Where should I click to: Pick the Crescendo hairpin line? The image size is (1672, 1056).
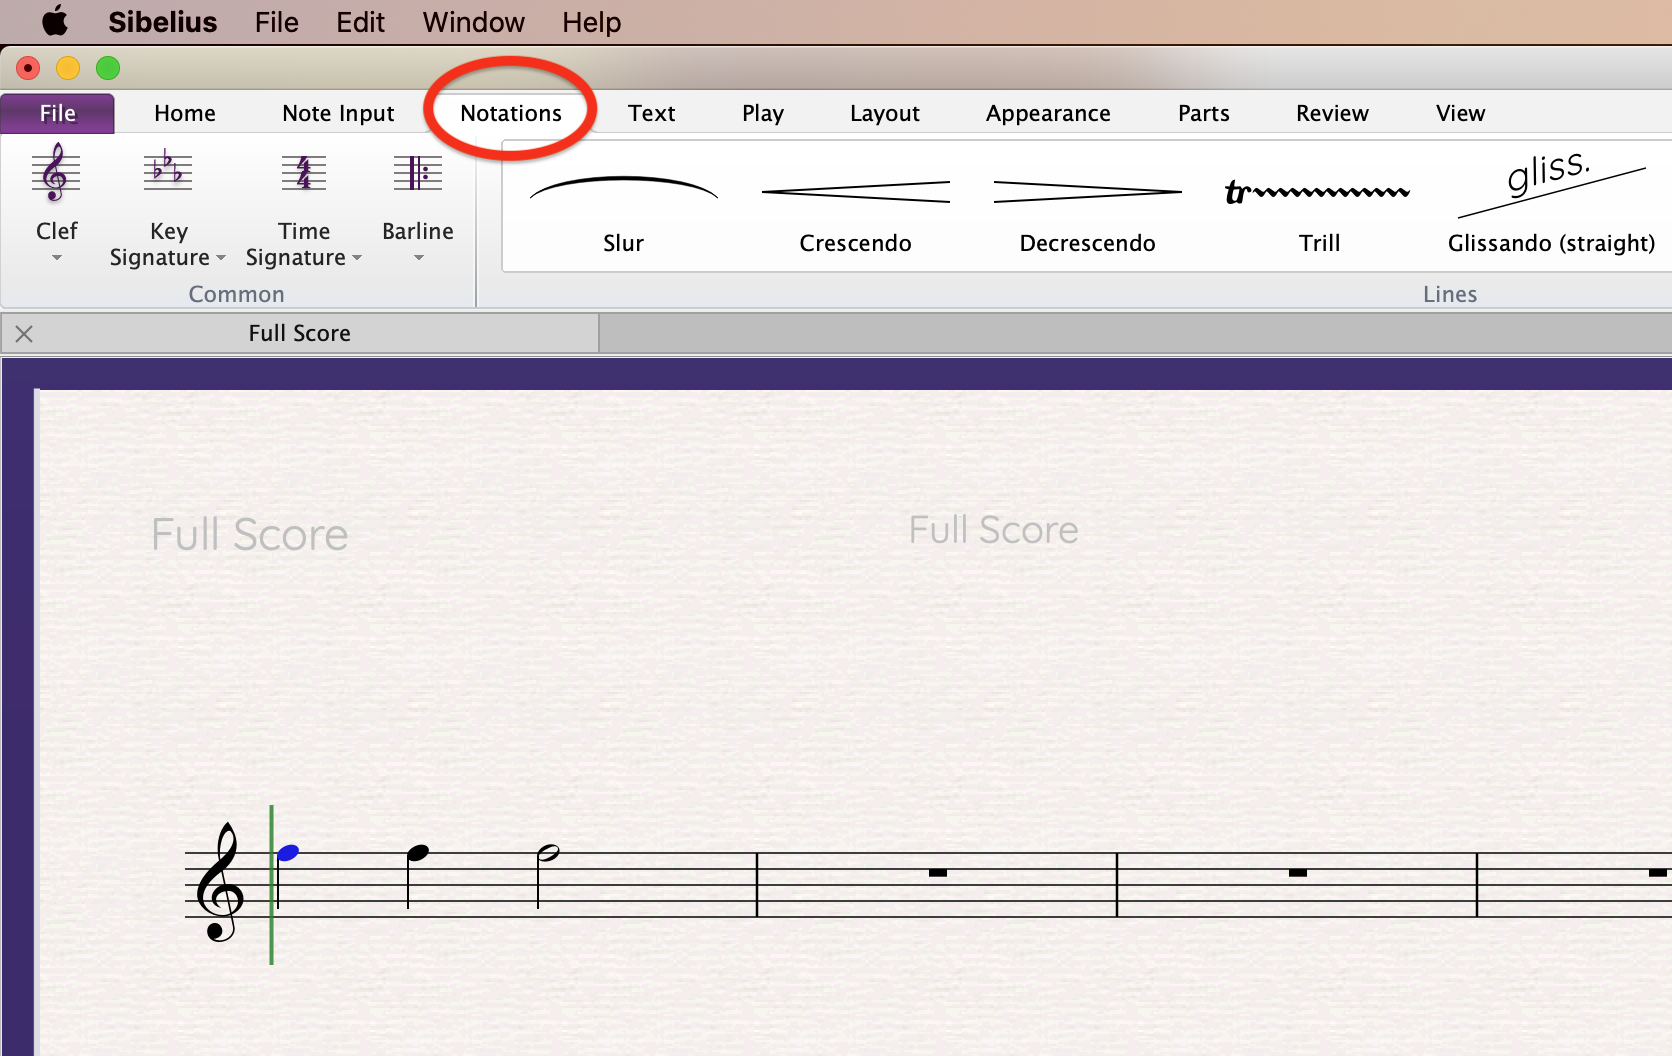(855, 191)
